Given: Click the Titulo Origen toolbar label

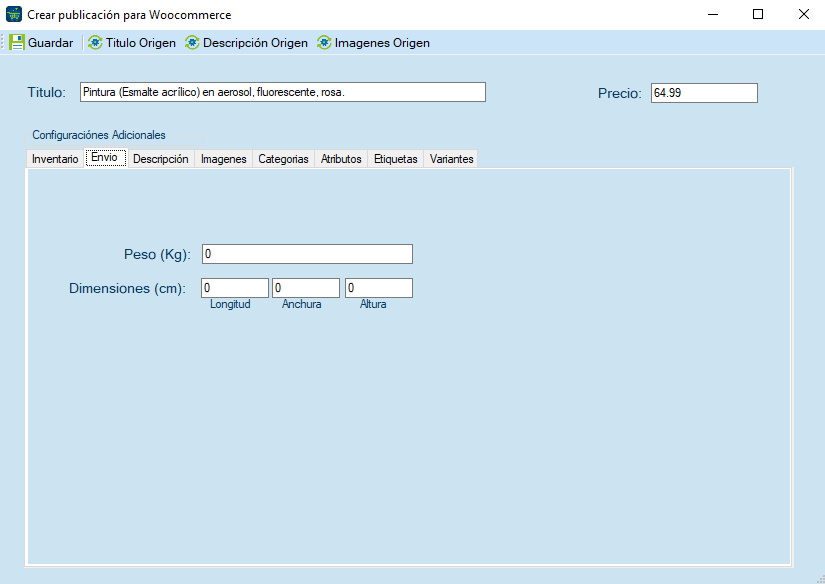Looking at the screenshot, I should (140, 43).
